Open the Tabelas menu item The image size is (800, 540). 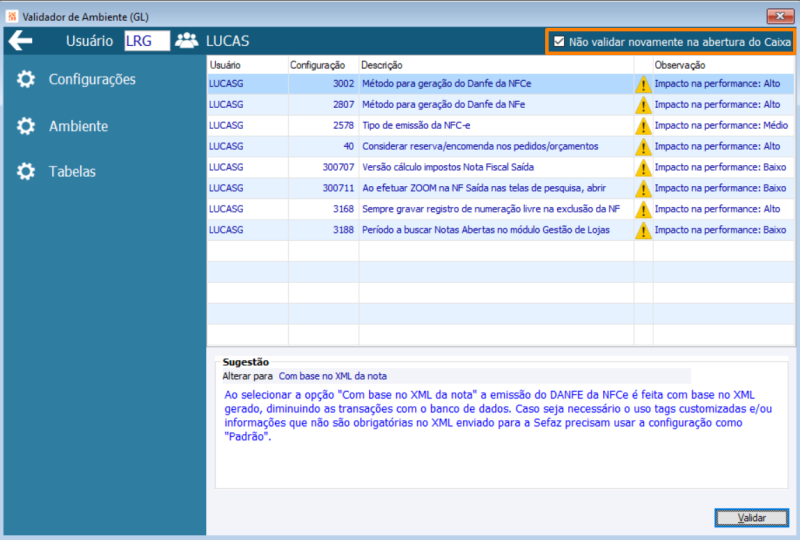click(x=72, y=171)
